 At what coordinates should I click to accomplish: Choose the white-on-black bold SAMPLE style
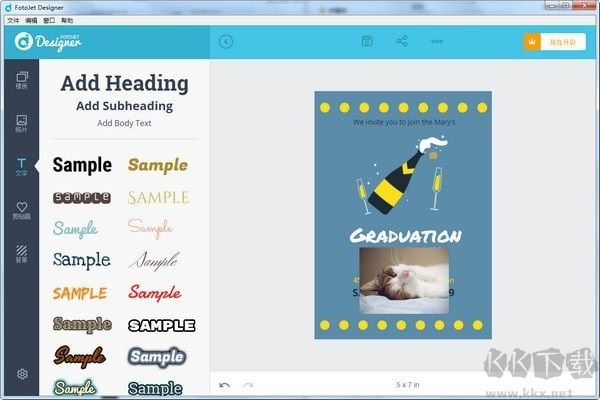[x=161, y=325]
